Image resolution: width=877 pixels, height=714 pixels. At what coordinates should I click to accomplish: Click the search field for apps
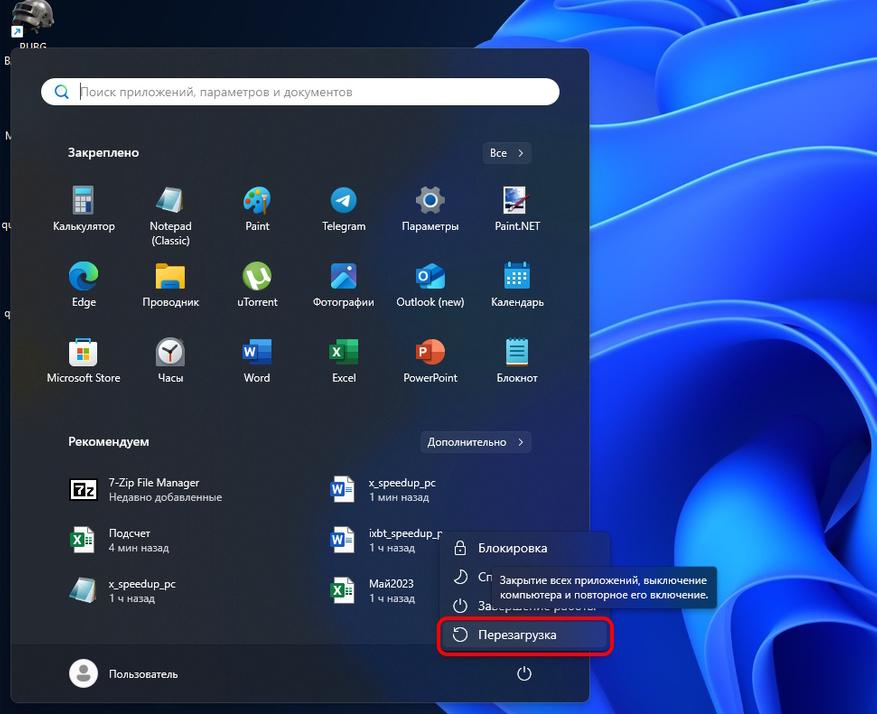(300, 92)
